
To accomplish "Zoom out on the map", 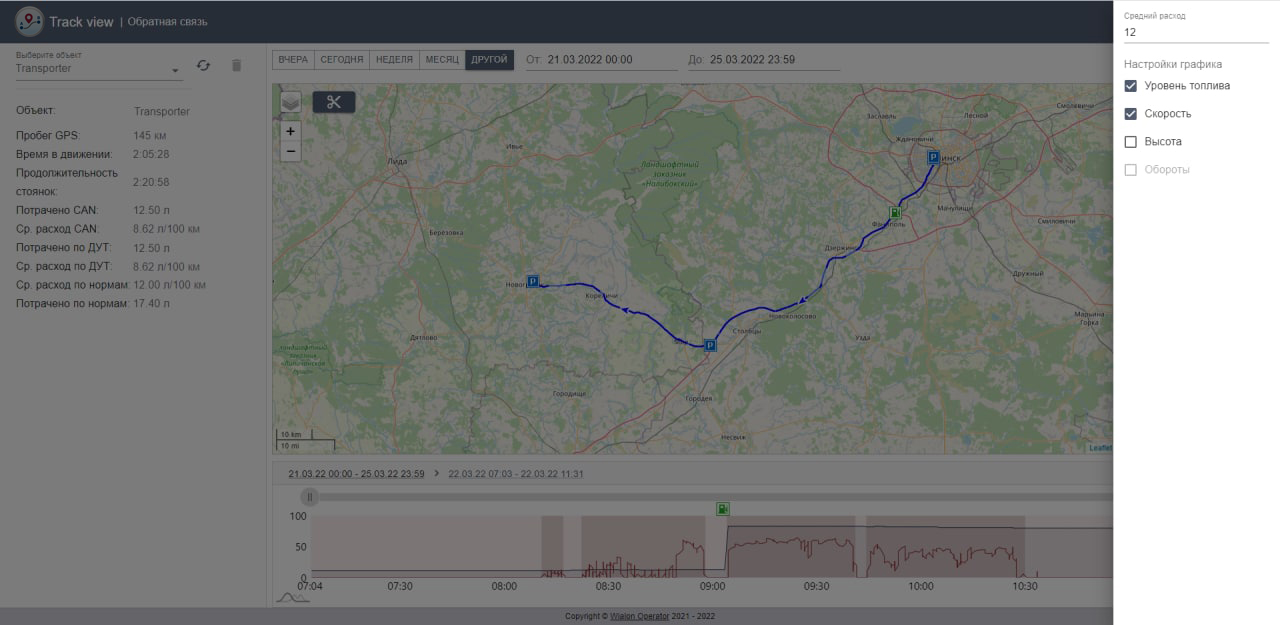I will 291,152.
